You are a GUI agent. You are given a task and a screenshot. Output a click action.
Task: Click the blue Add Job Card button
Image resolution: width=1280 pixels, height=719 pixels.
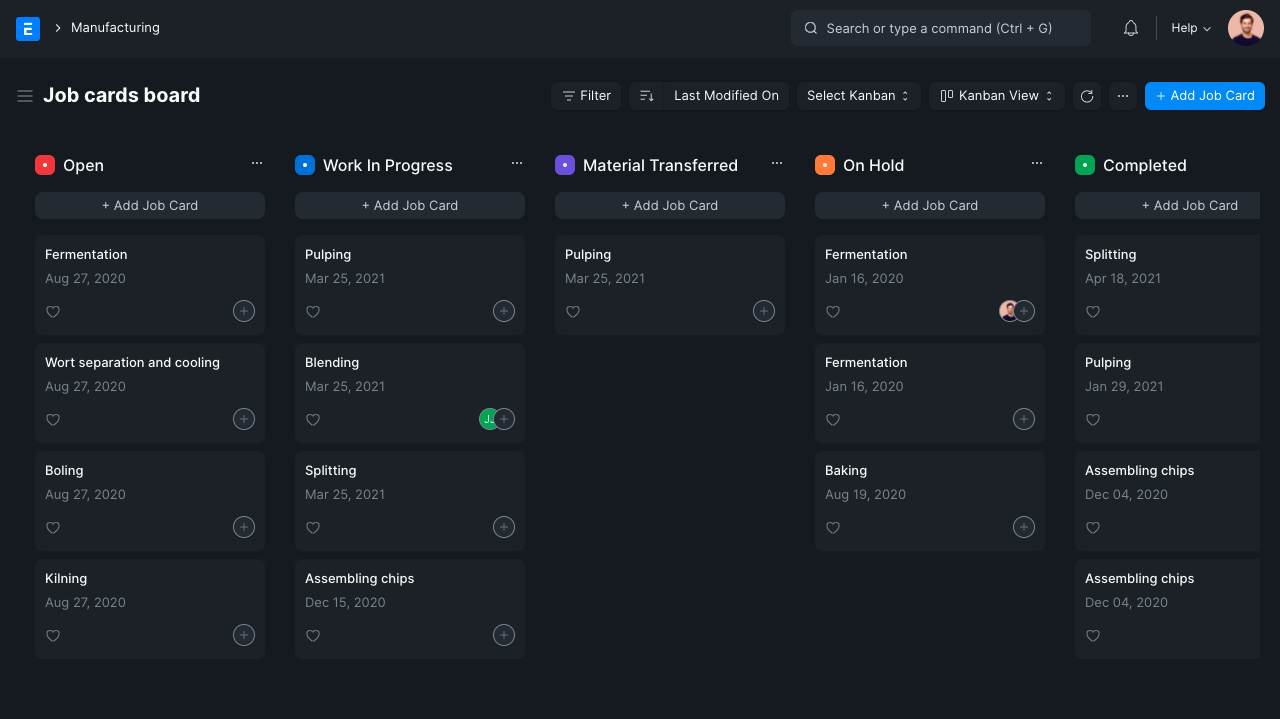click(1204, 95)
